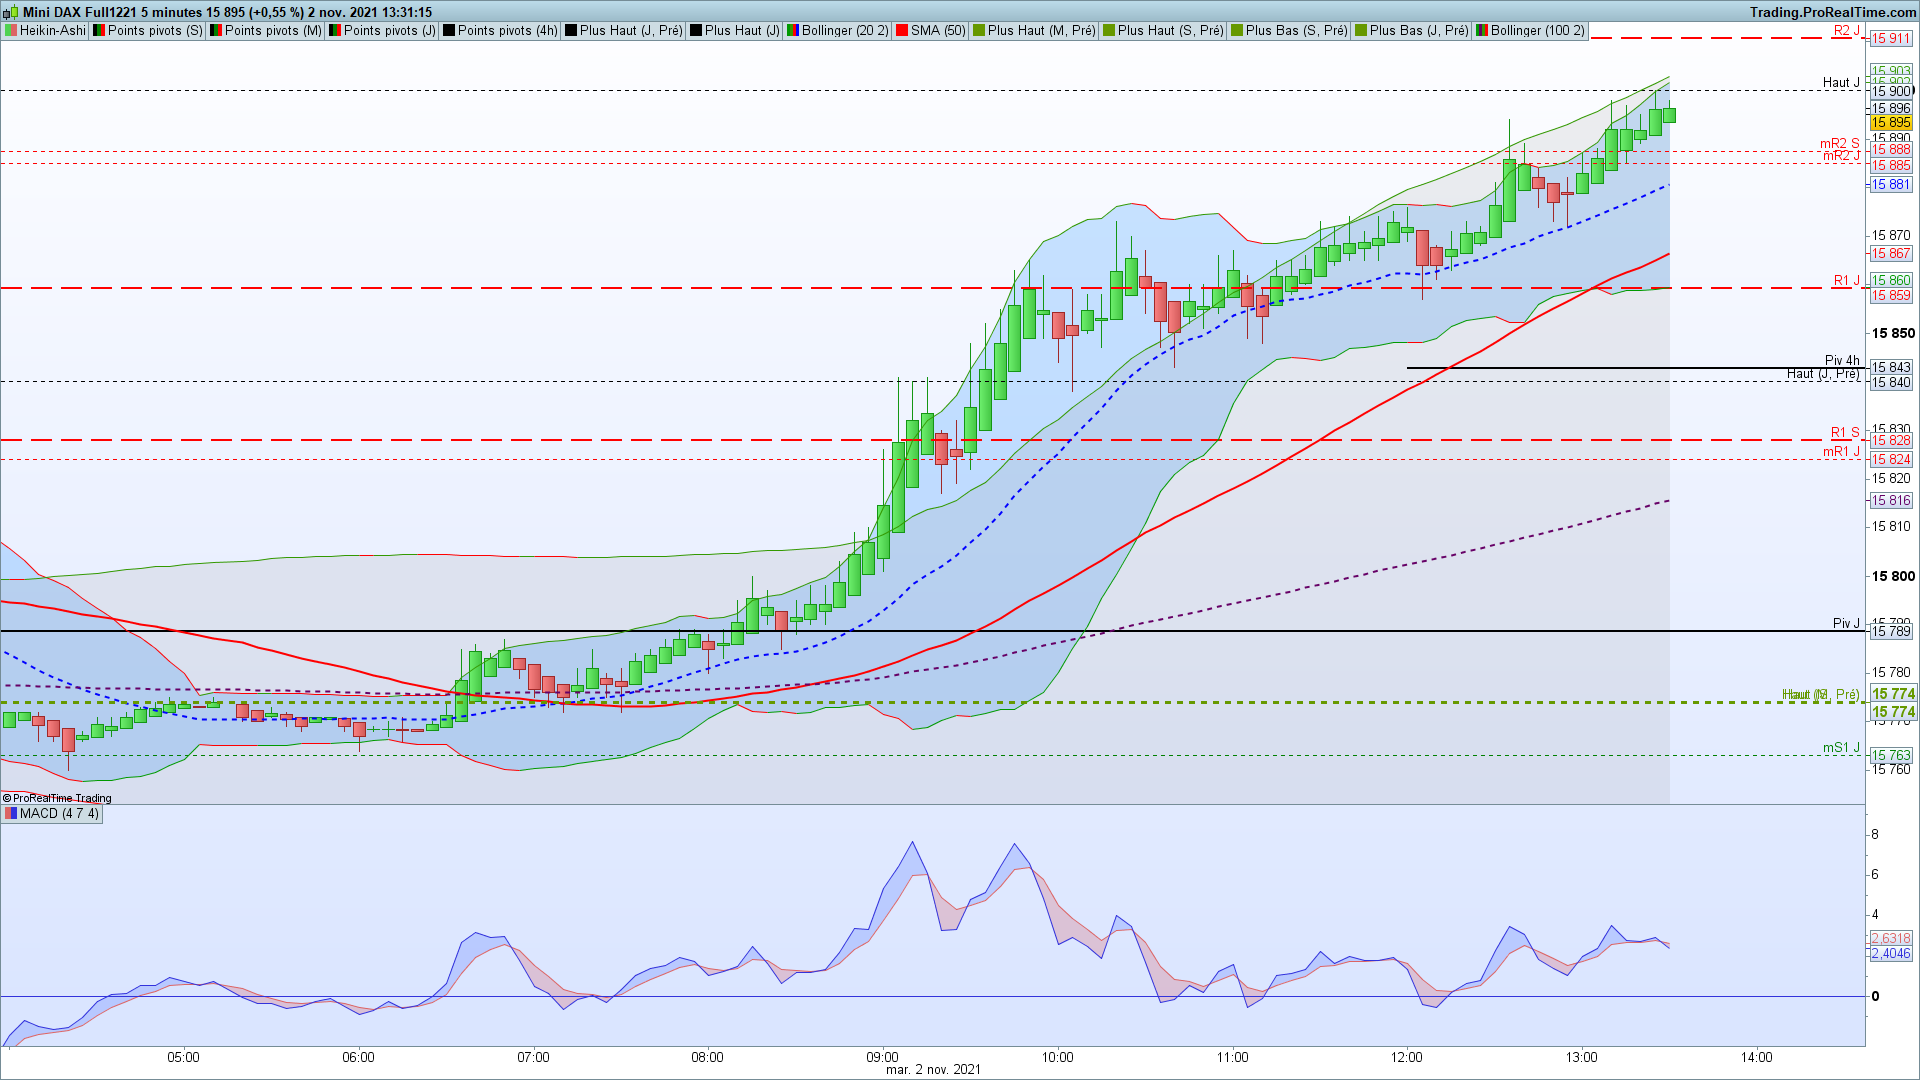
Task: Click the Trading.ProRealTime.com link
Action: coord(1832,12)
